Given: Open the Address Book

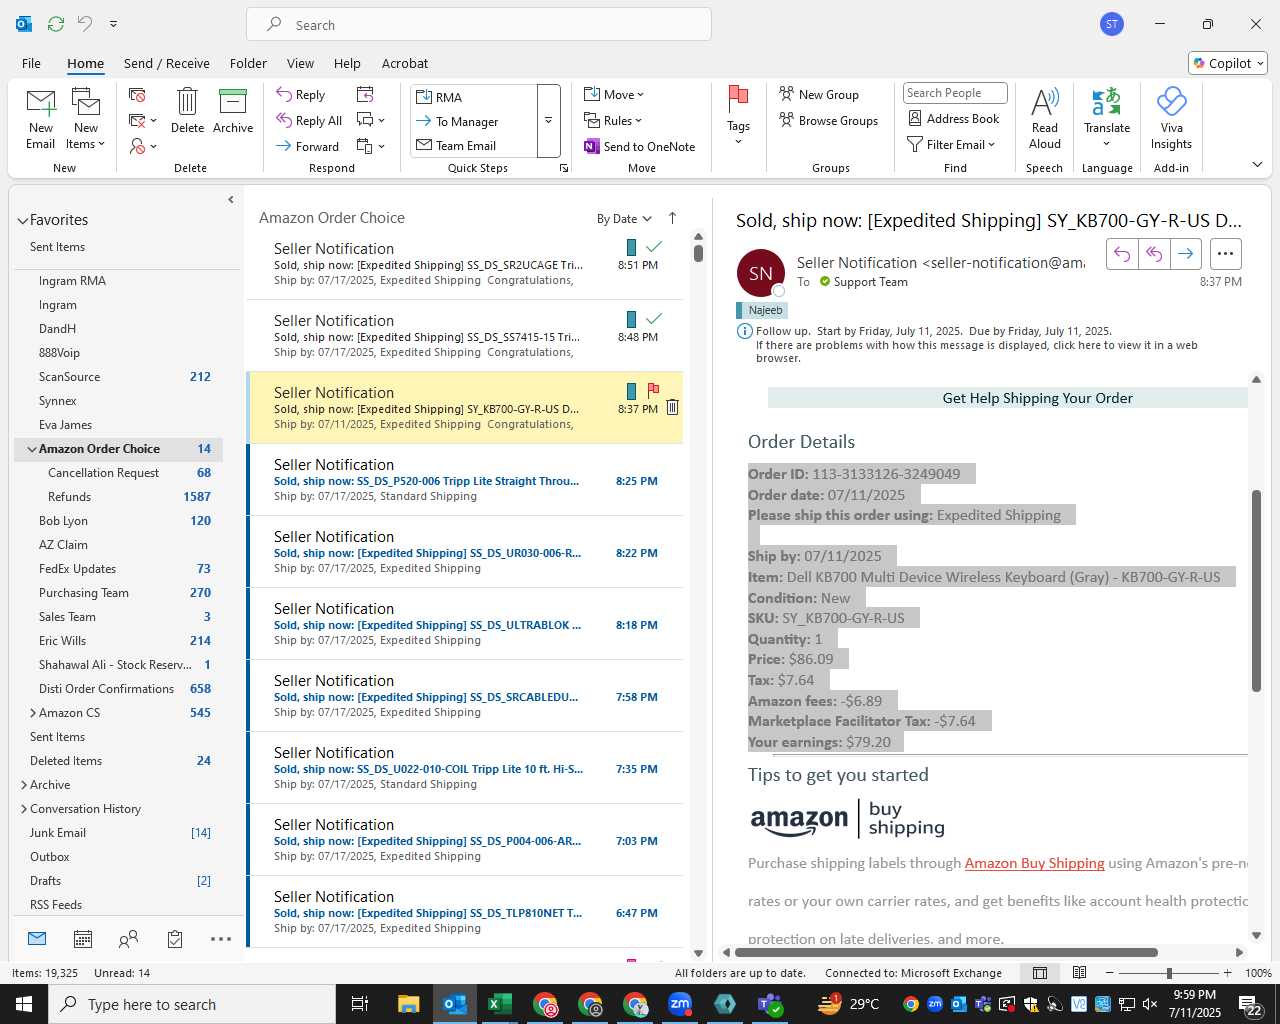Looking at the screenshot, I should tap(953, 118).
